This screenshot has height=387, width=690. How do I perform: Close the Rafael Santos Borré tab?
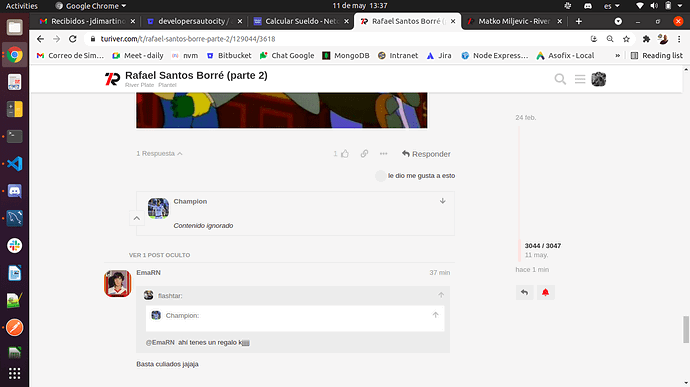tap(453, 21)
